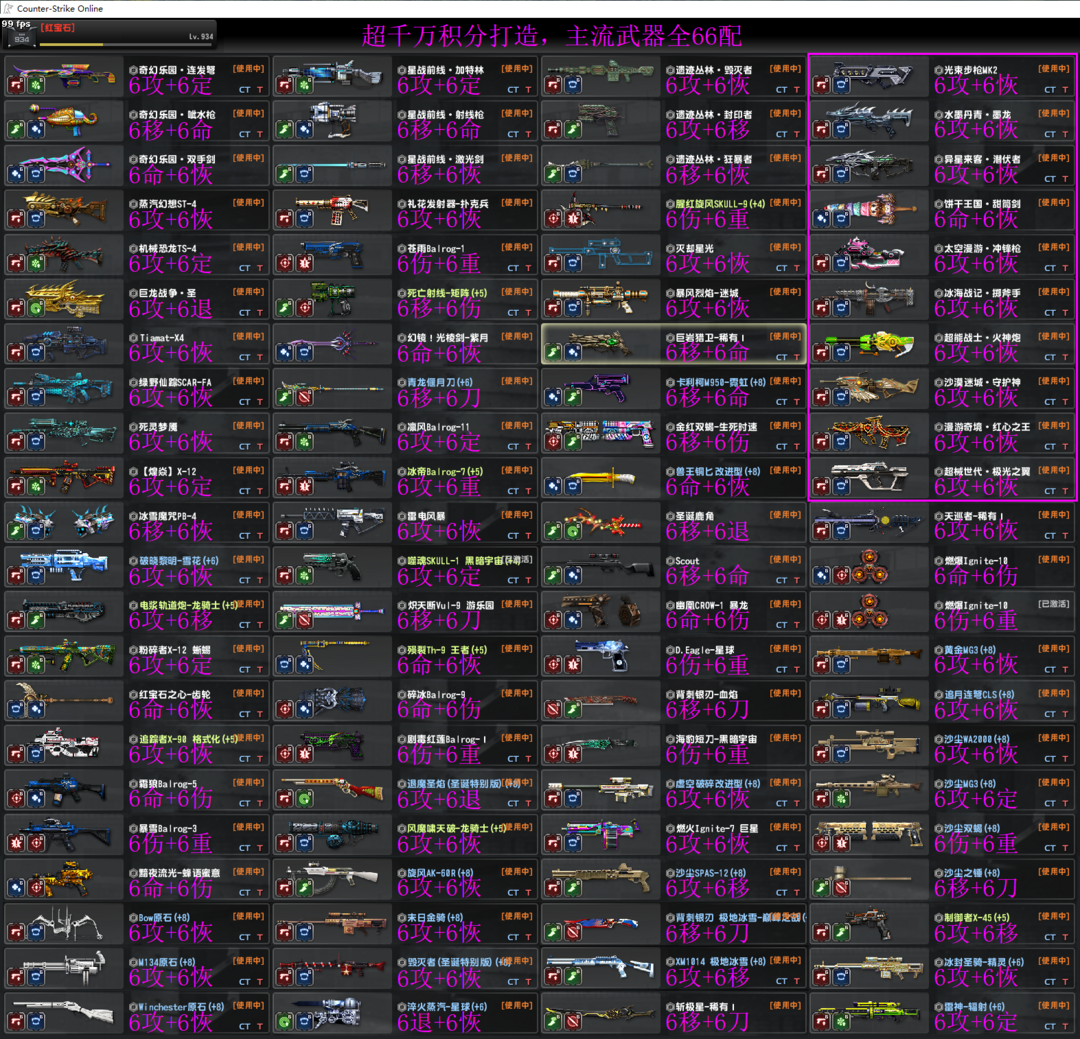This screenshot has width=1080, height=1039.
Task: Click the 934 level badge
Action: point(22,39)
